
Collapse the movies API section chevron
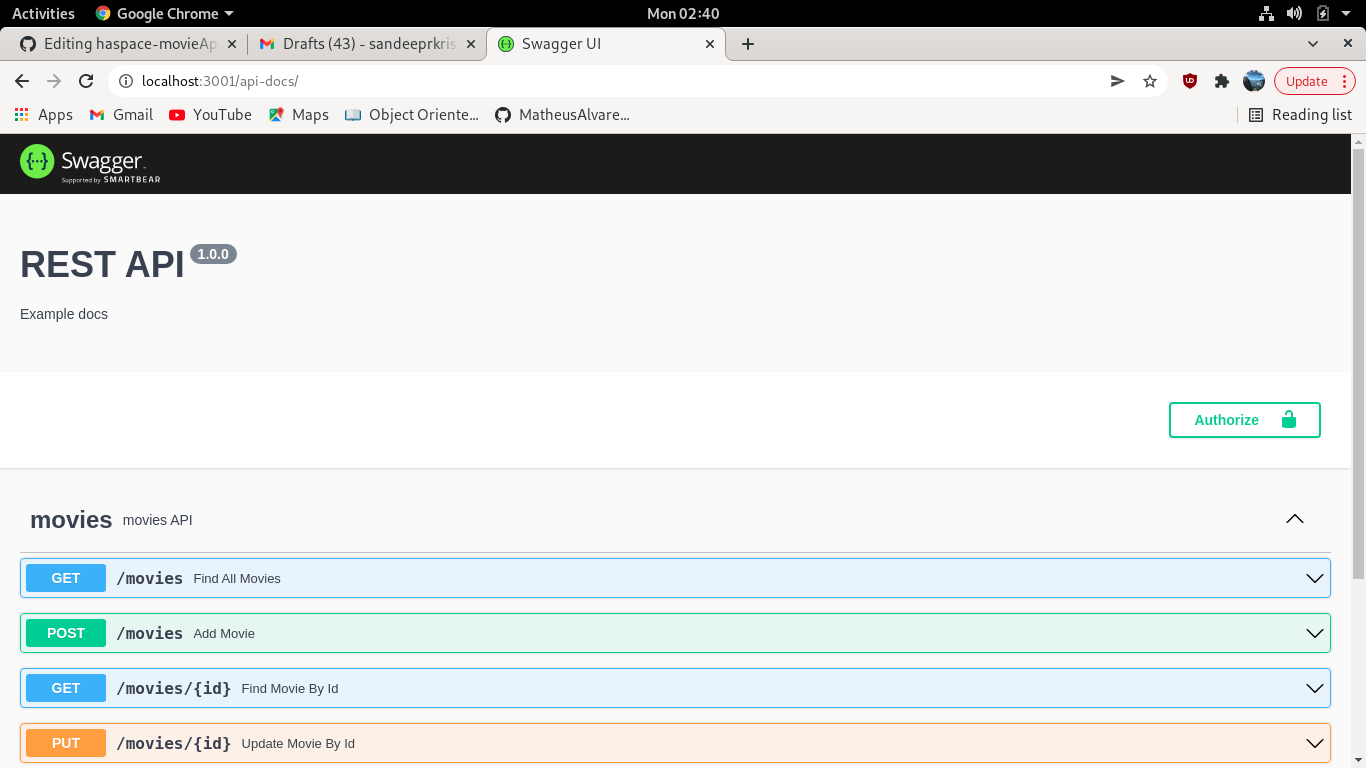coord(1295,519)
